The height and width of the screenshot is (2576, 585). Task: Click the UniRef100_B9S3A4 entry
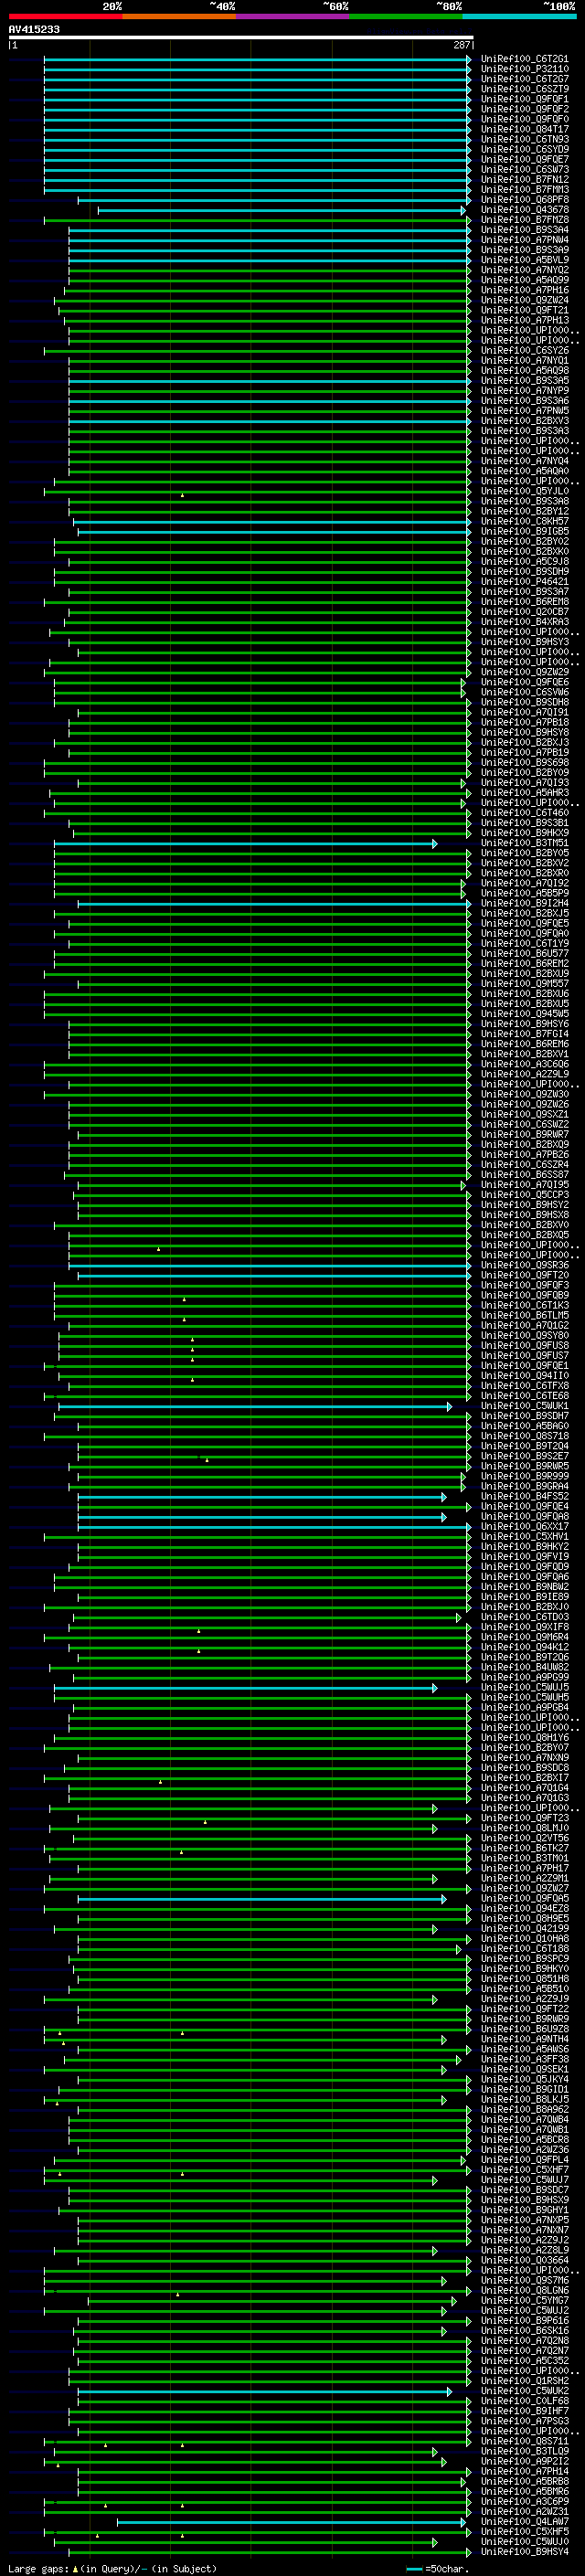coord(525,230)
